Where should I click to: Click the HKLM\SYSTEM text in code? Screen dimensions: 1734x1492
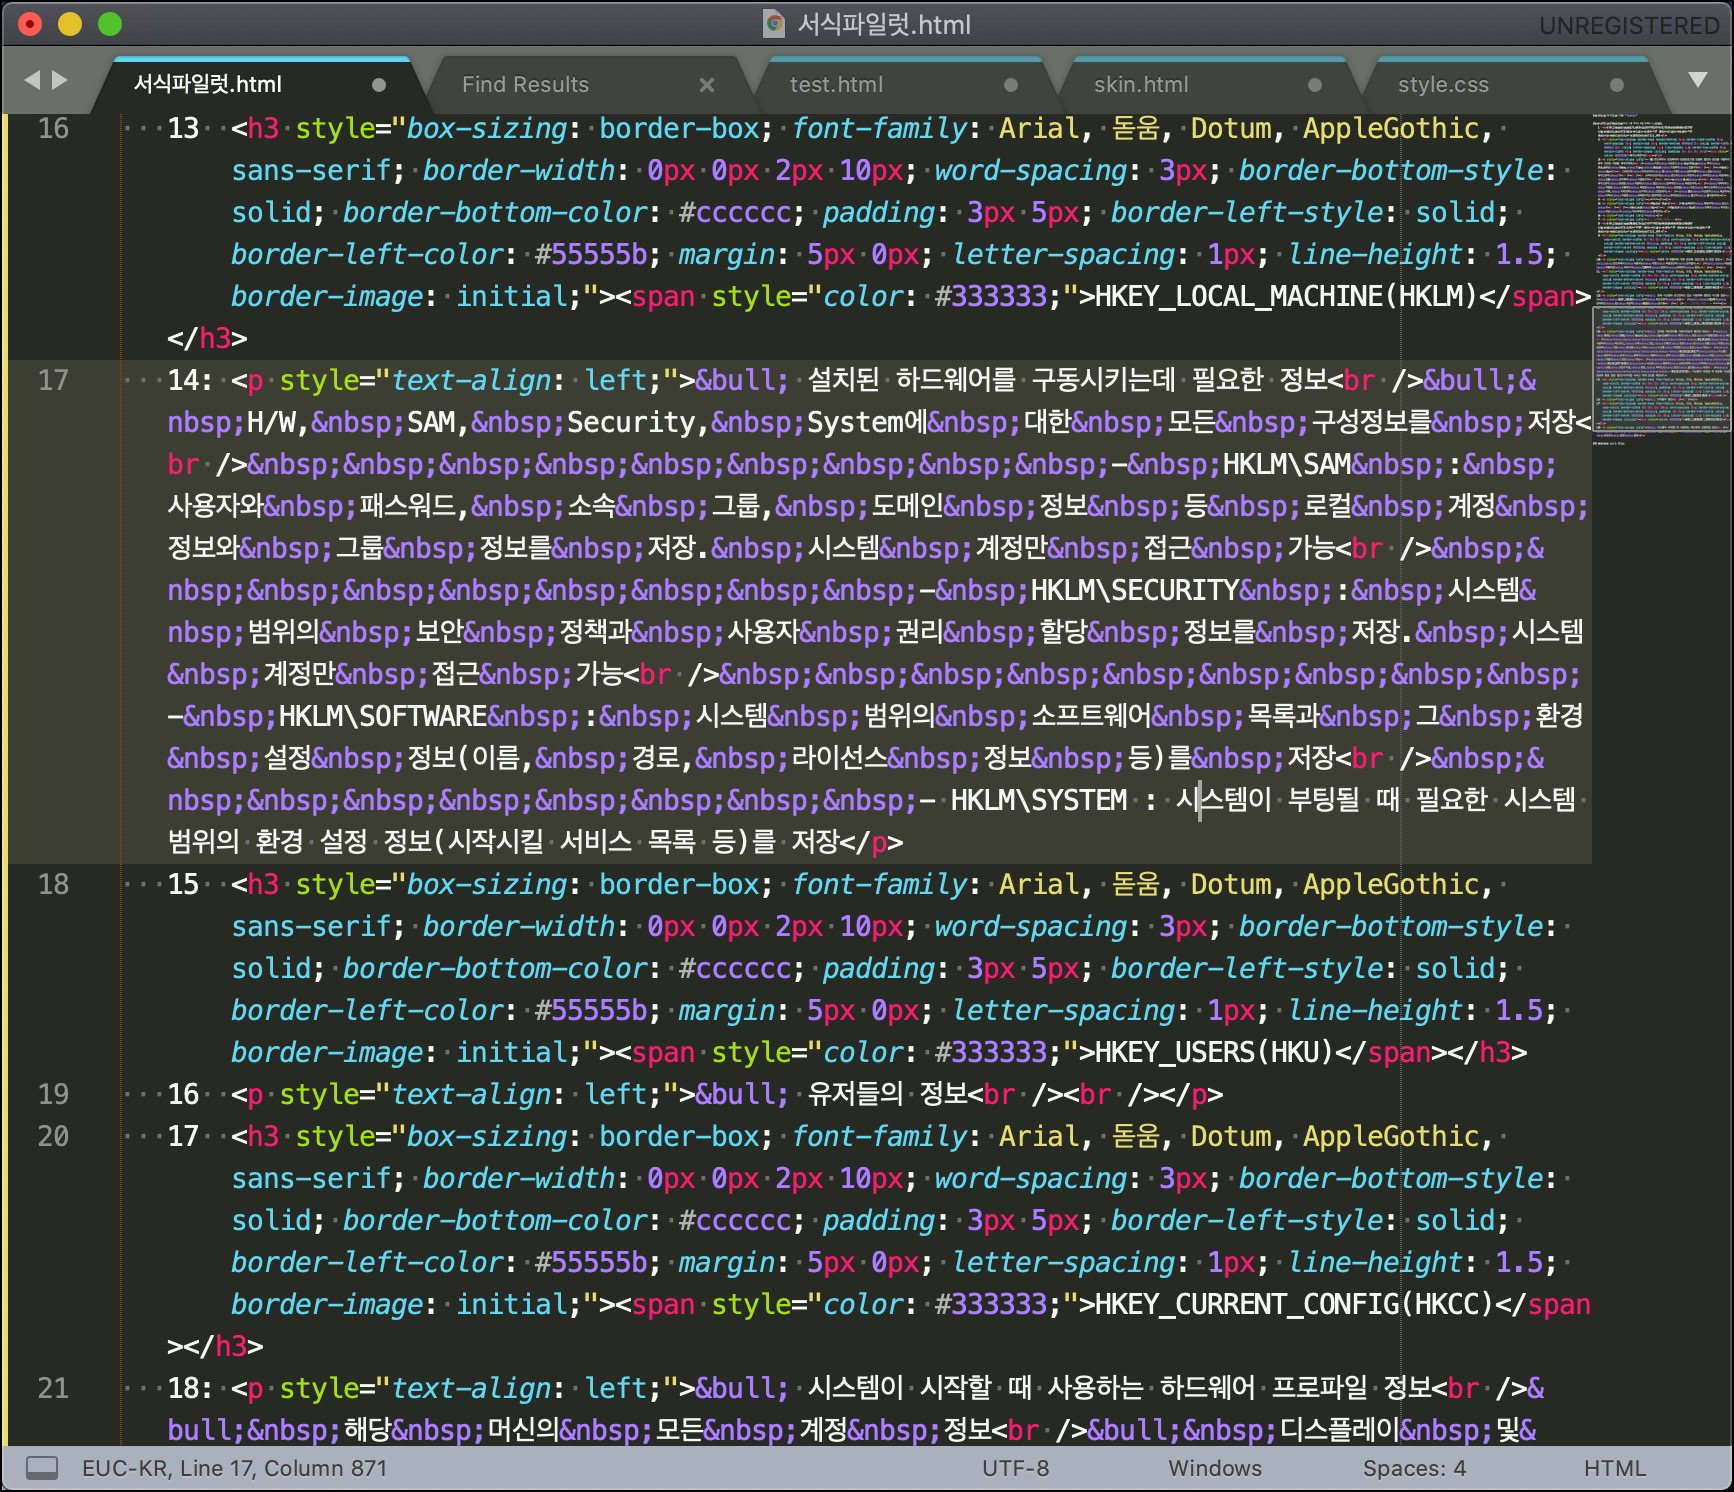[x=1038, y=800]
